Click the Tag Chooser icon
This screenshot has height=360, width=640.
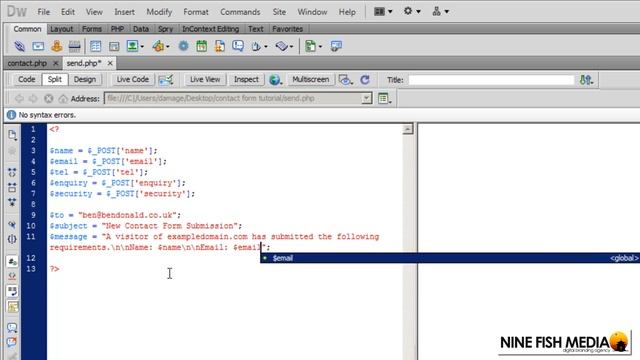[336, 46]
